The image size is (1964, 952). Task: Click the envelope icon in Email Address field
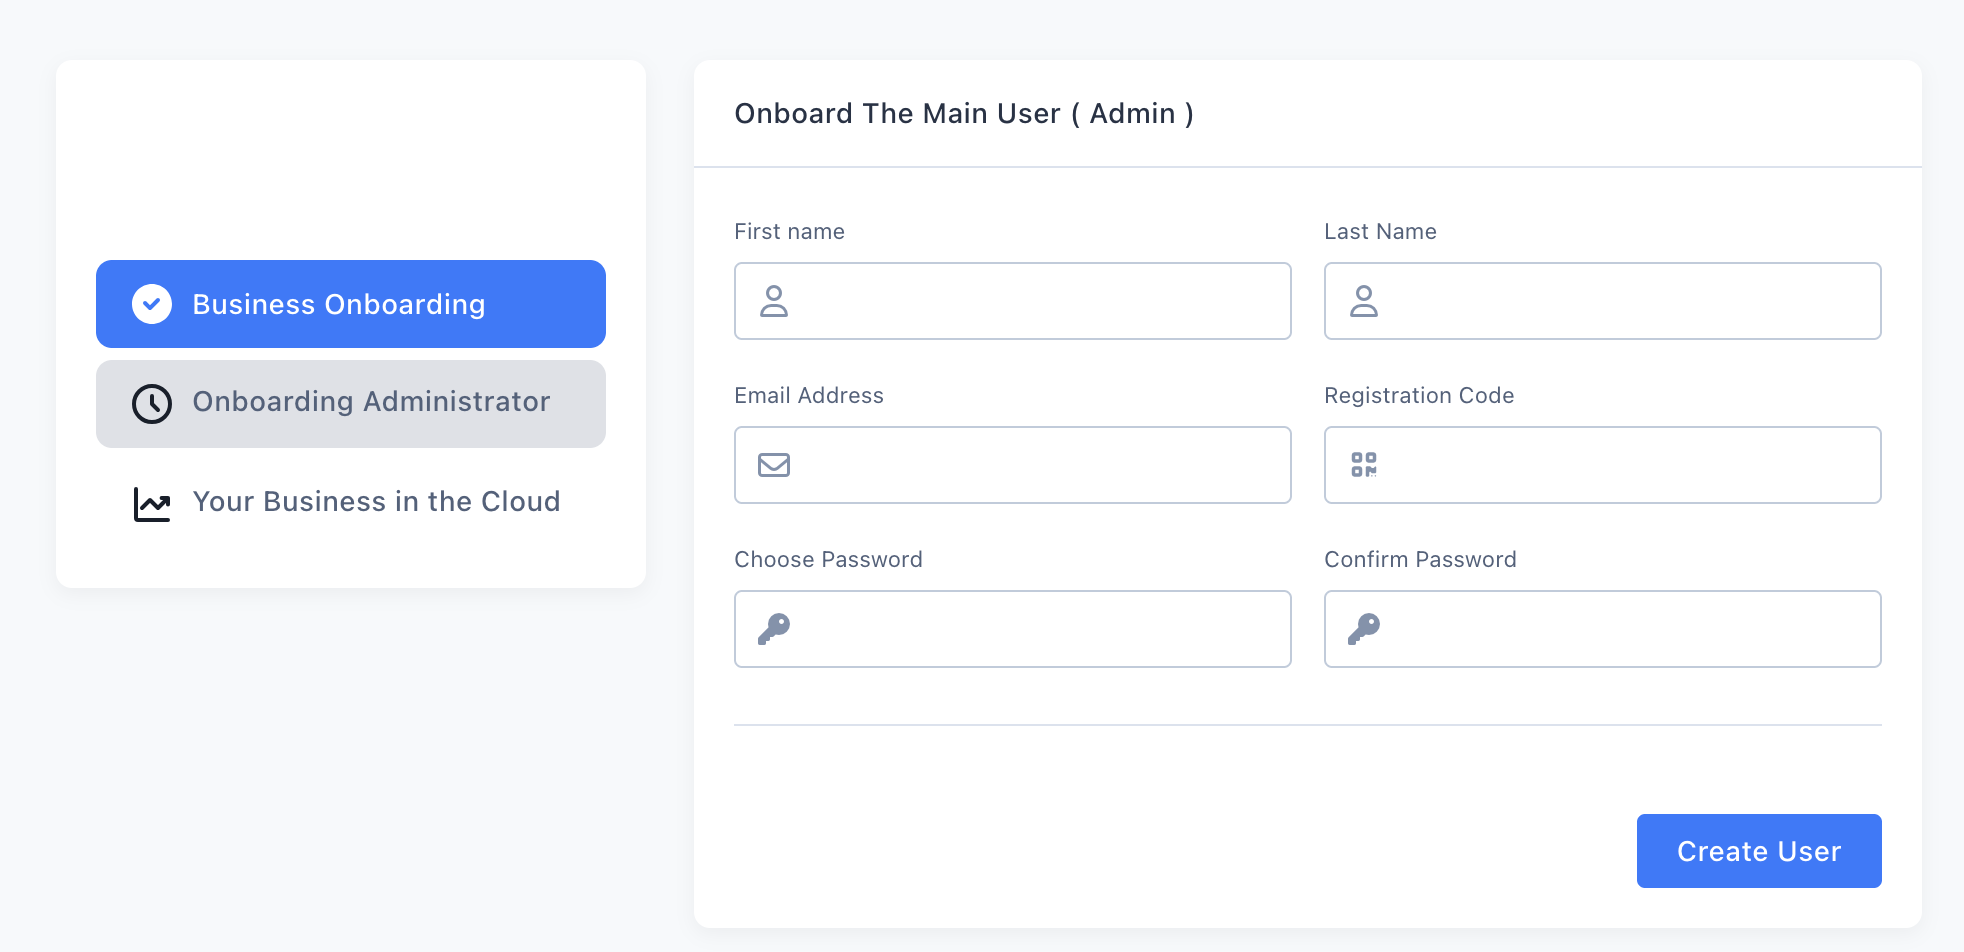[774, 464]
